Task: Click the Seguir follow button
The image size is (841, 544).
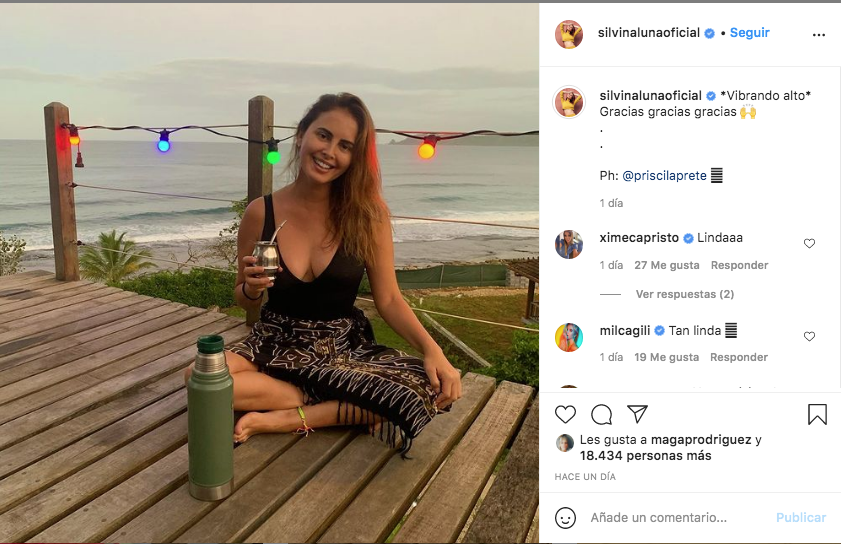Action: pos(749,33)
